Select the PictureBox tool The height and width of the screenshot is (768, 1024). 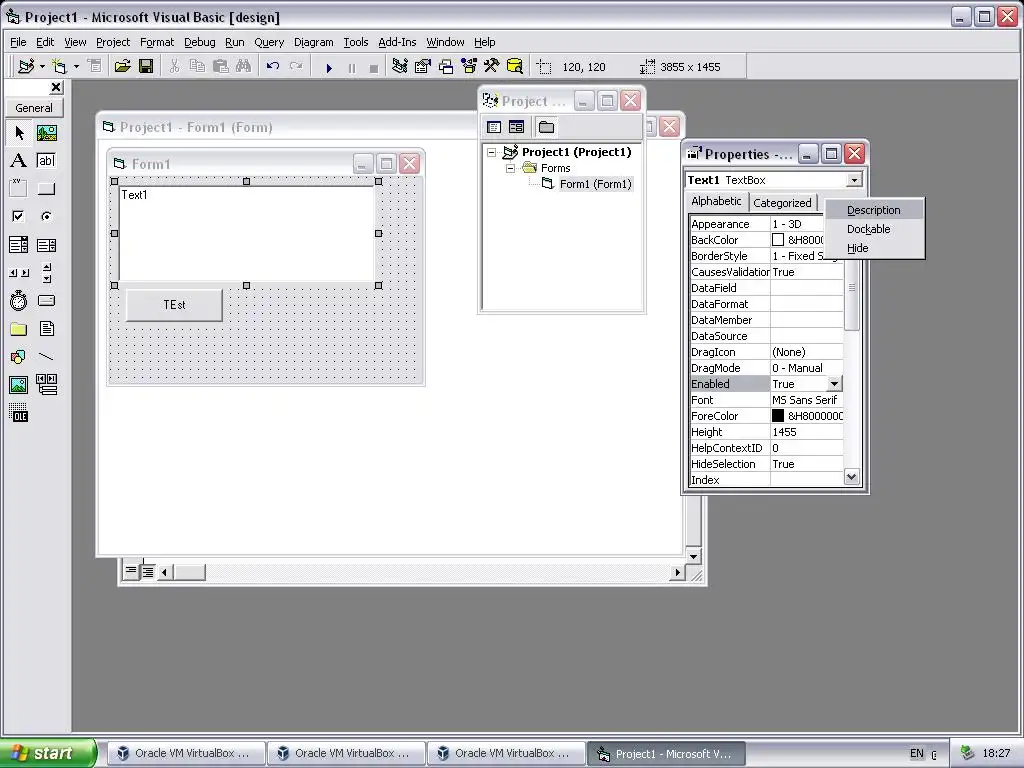click(x=46, y=133)
